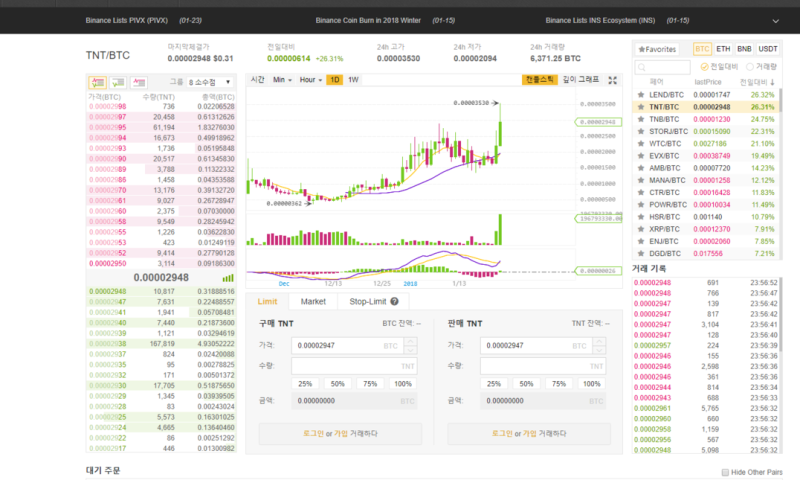Screen dimensions: 800x480
Task: Click the search magnifier in pair search
Action: [x=642, y=67]
